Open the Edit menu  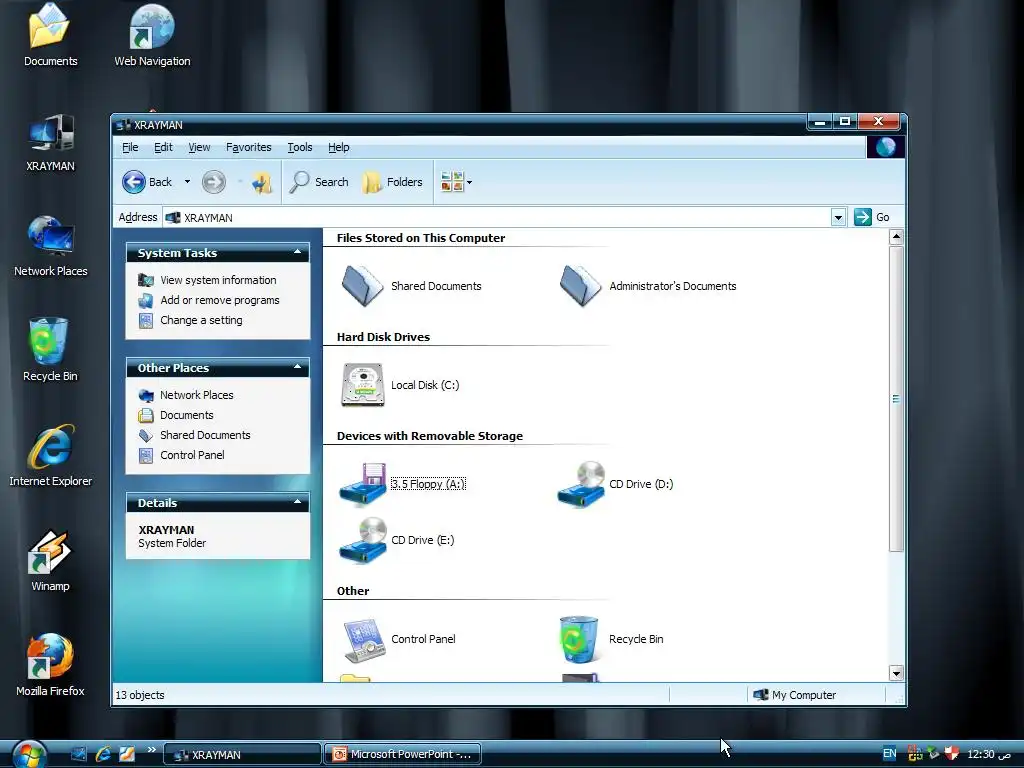tap(163, 148)
